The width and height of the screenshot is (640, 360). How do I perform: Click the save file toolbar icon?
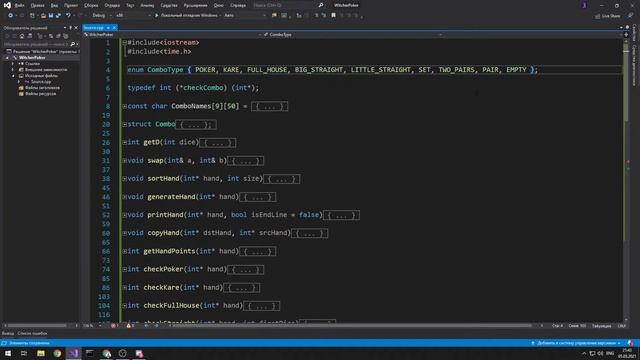pos(51,16)
